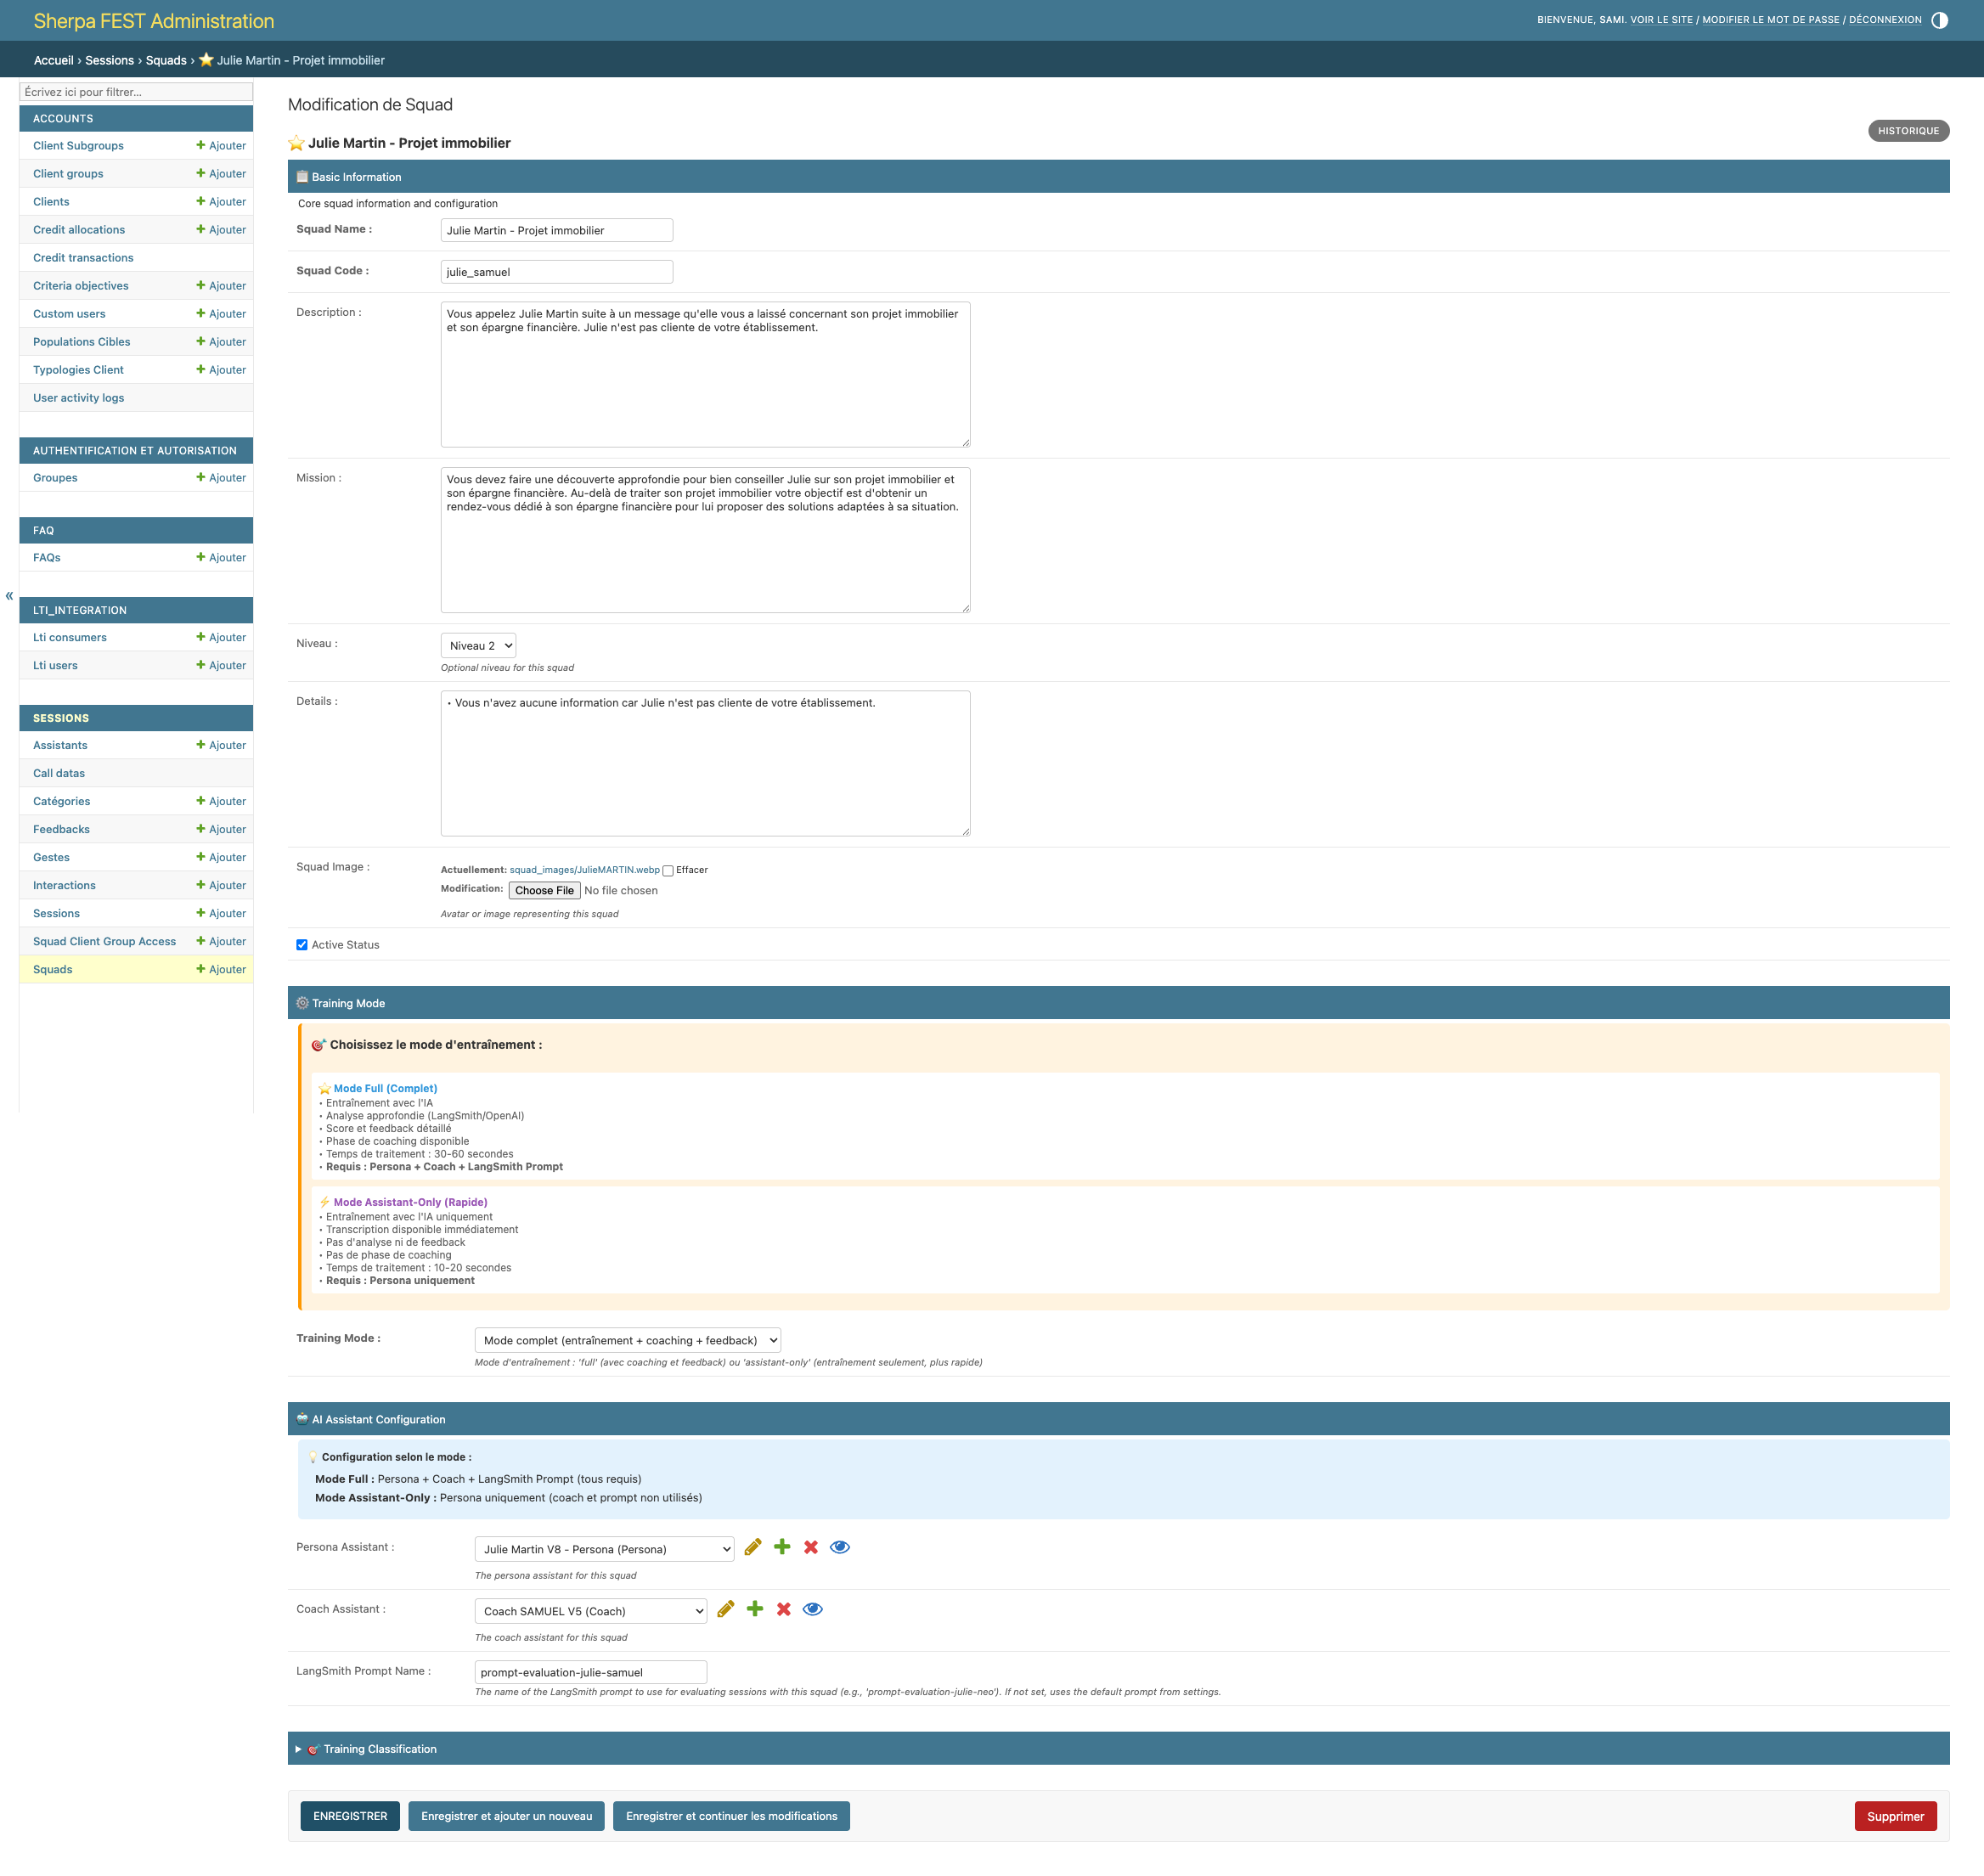
Task: Edit the selected Persona Assistant with pencil icon
Action: pyautogui.click(x=753, y=1547)
